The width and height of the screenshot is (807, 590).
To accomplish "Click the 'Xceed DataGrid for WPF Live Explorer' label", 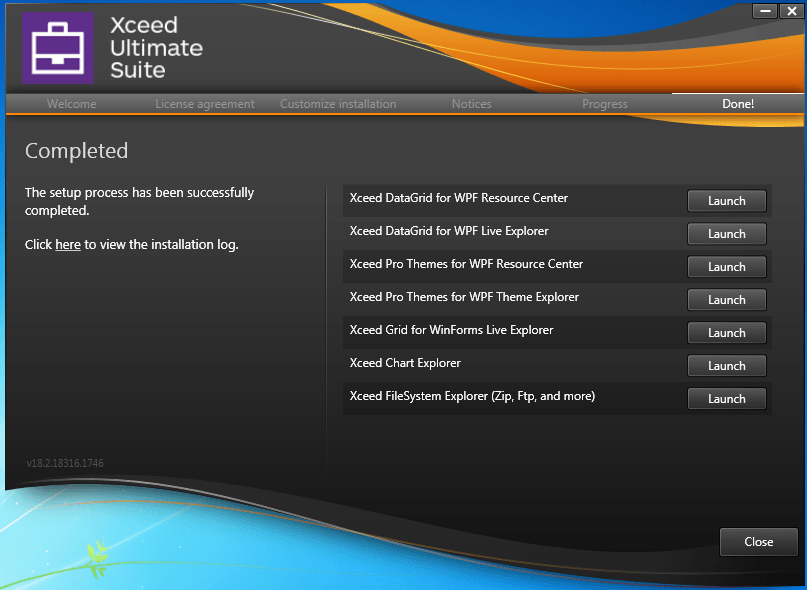I will click(x=449, y=231).
